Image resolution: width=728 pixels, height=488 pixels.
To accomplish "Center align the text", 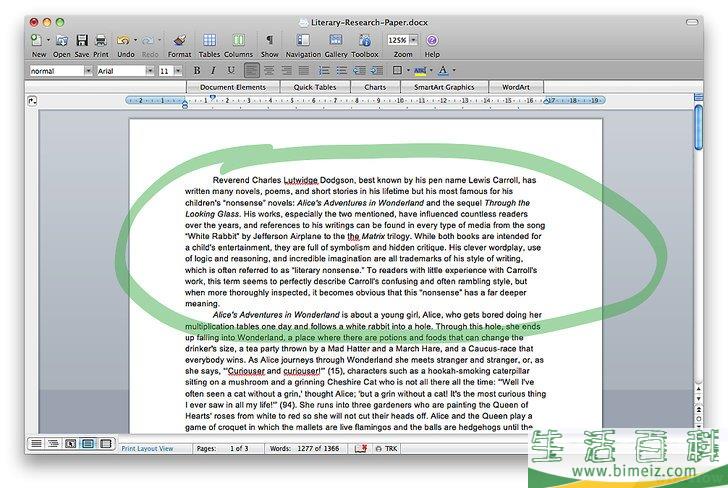I will [x=269, y=71].
